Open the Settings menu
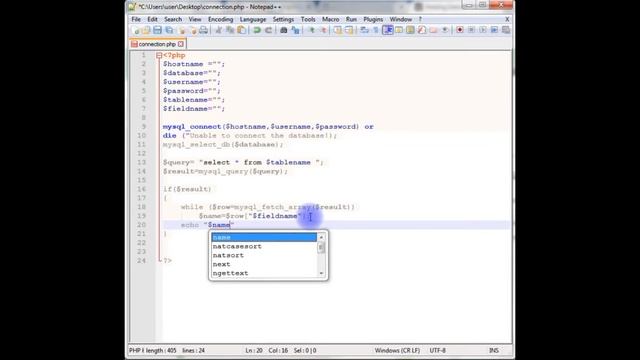 click(283, 19)
